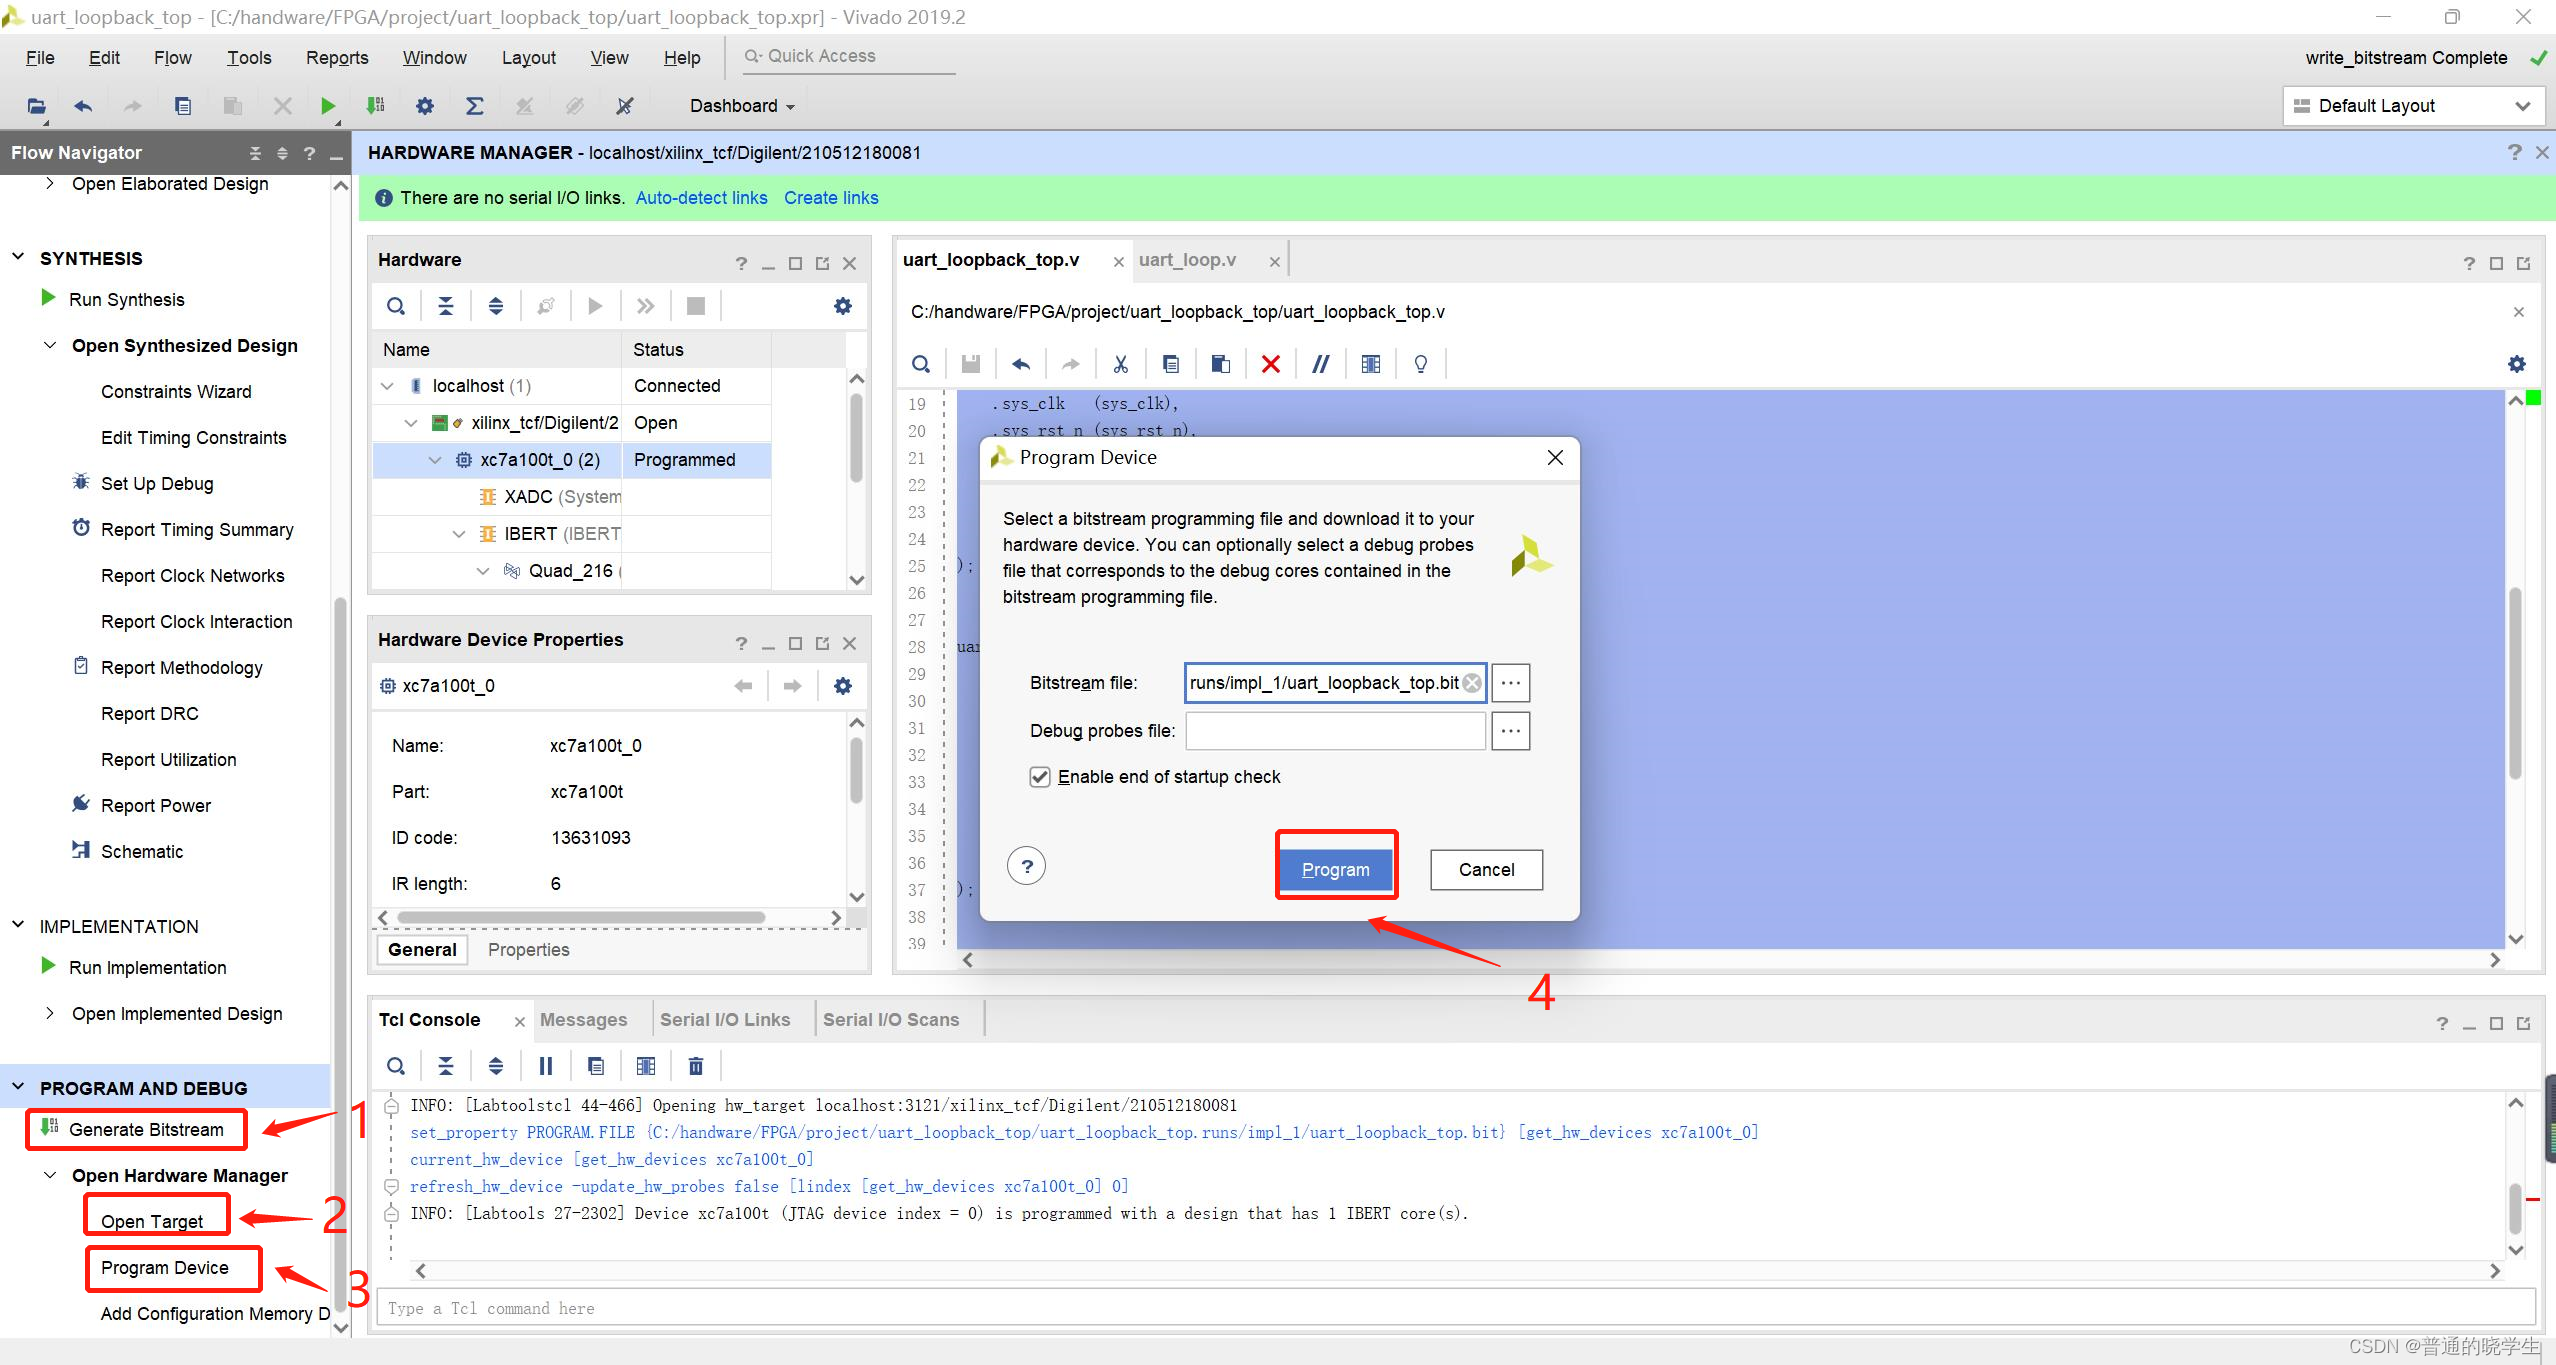Click Quick Access search field

(848, 57)
